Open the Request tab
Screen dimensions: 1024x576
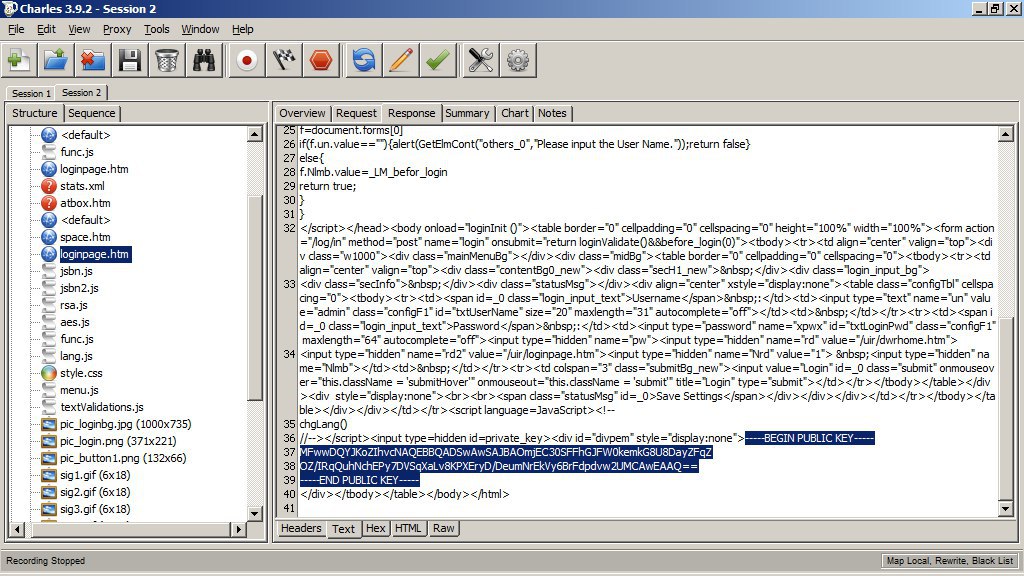[x=356, y=113]
